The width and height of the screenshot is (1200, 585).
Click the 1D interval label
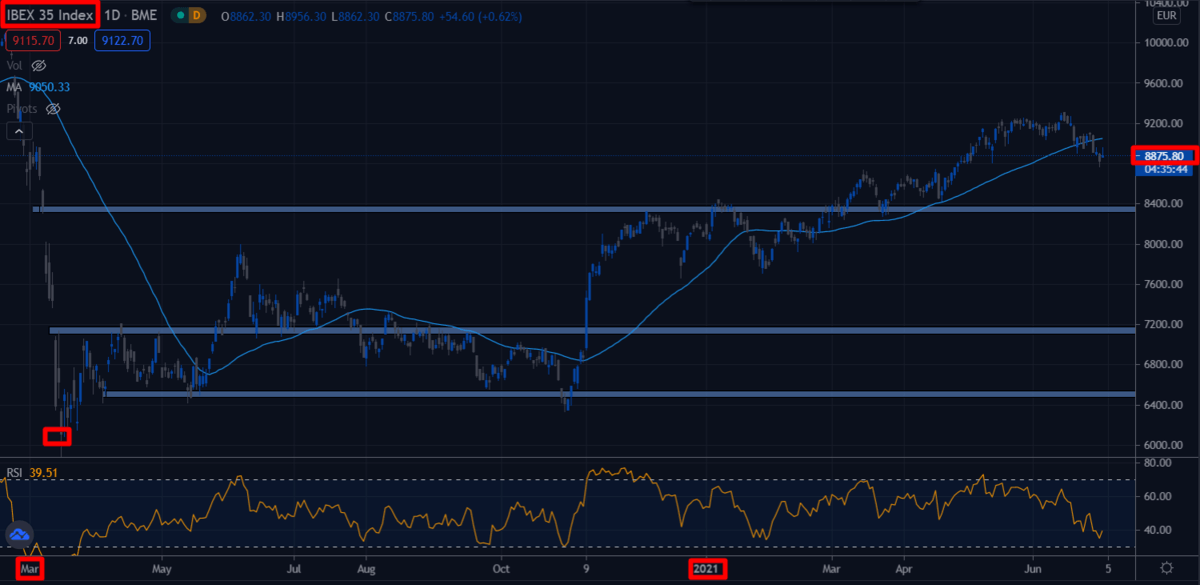pyautogui.click(x=113, y=16)
